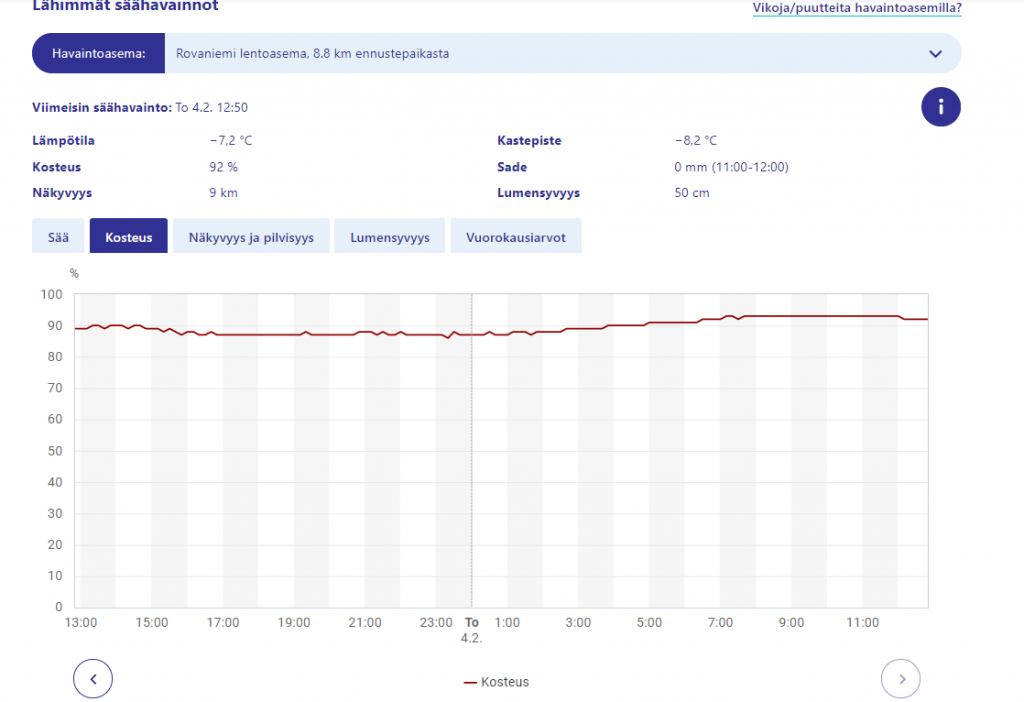Toggle the Kosteus series legend label
This screenshot has width=1024, height=702.
(505, 683)
